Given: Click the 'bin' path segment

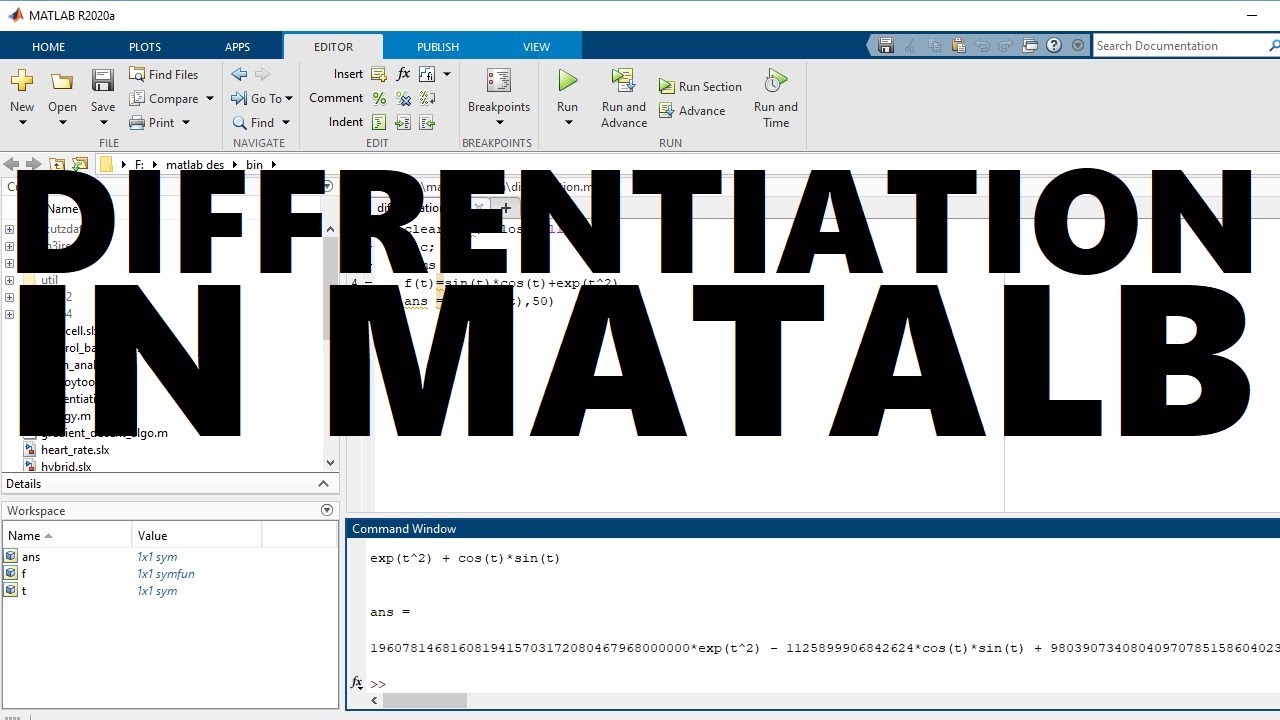Looking at the screenshot, I should pyautogui.click(x=254, y=164).
